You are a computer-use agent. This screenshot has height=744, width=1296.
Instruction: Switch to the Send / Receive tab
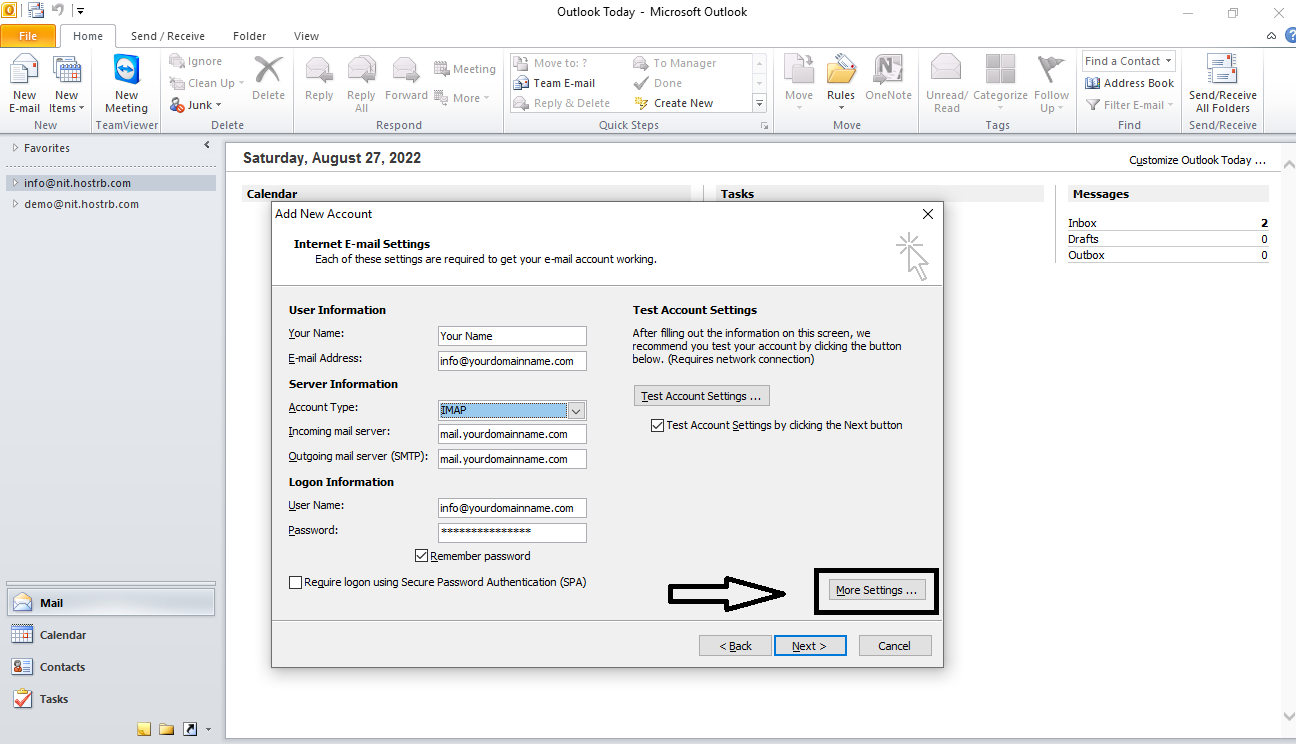point(168,36)
